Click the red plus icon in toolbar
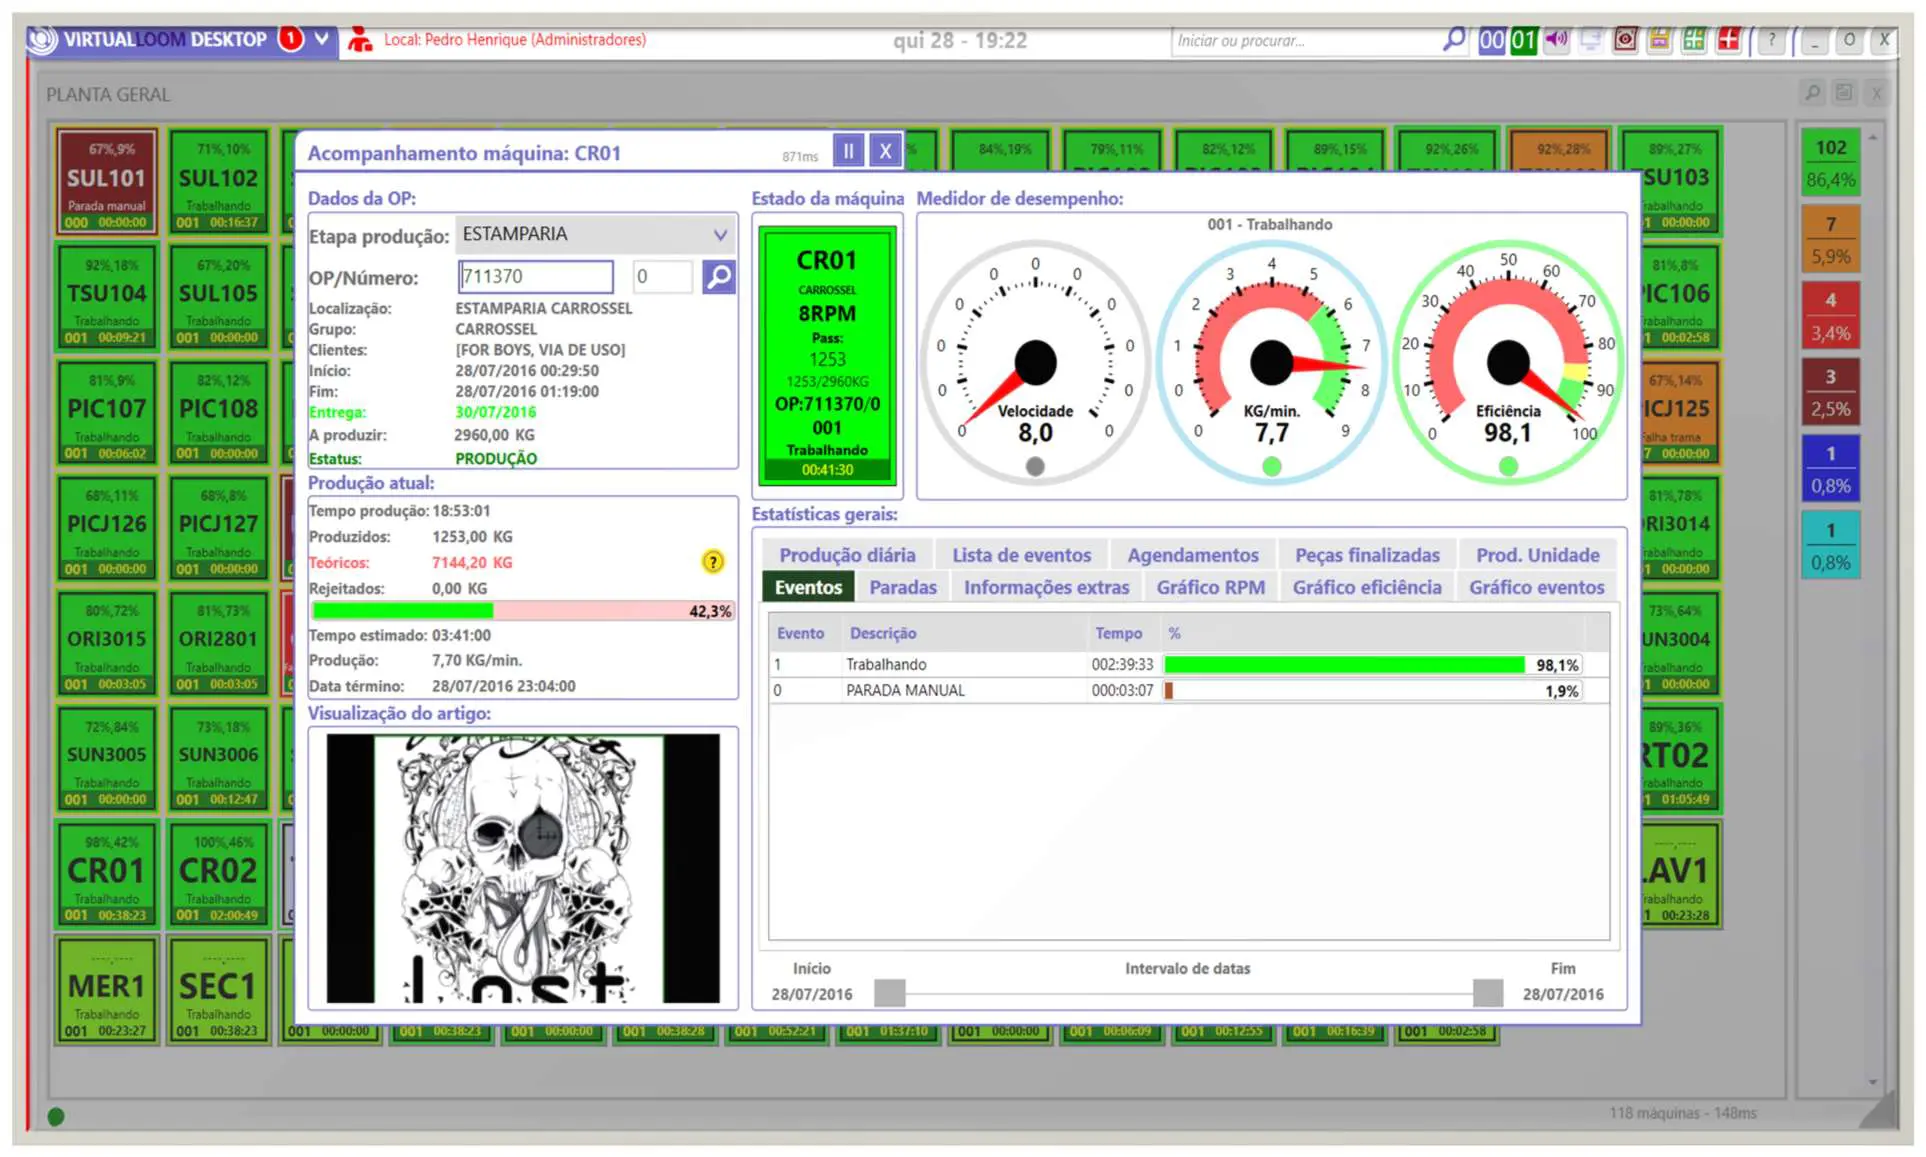This screenshot has width=1926, height=1157. [1728, 40]
